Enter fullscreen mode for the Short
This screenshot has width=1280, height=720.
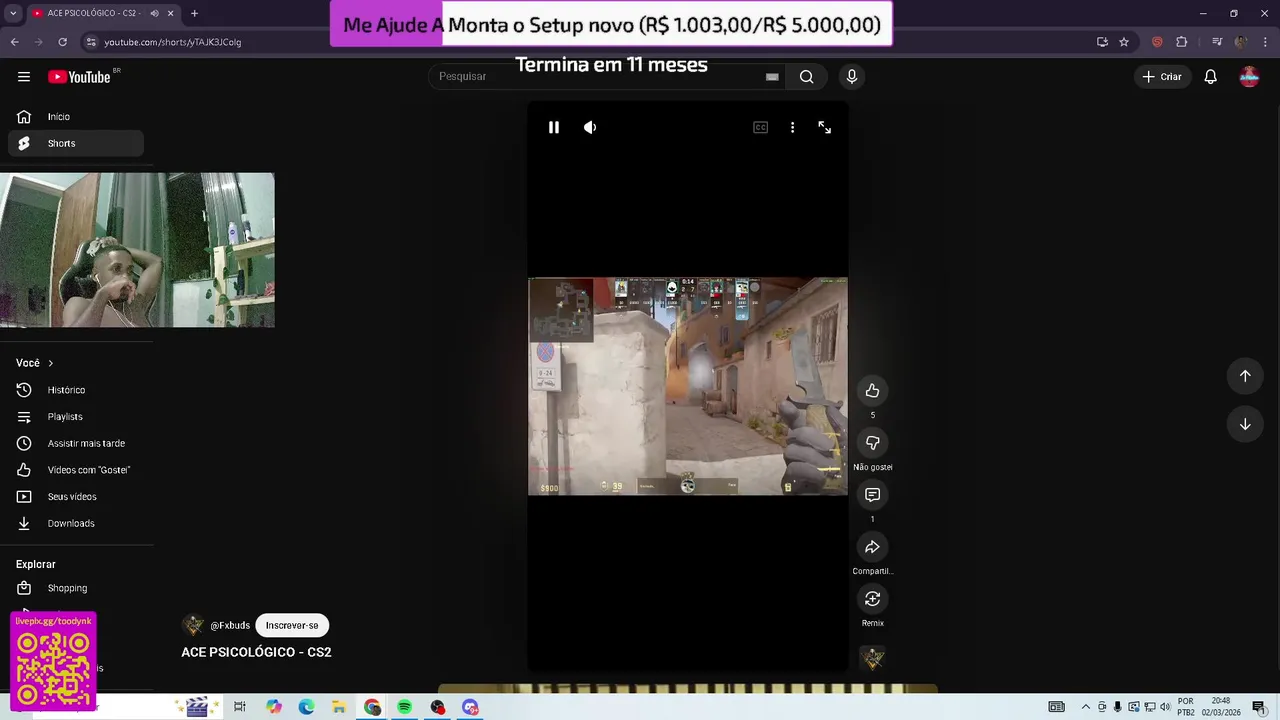coord(824,127)
